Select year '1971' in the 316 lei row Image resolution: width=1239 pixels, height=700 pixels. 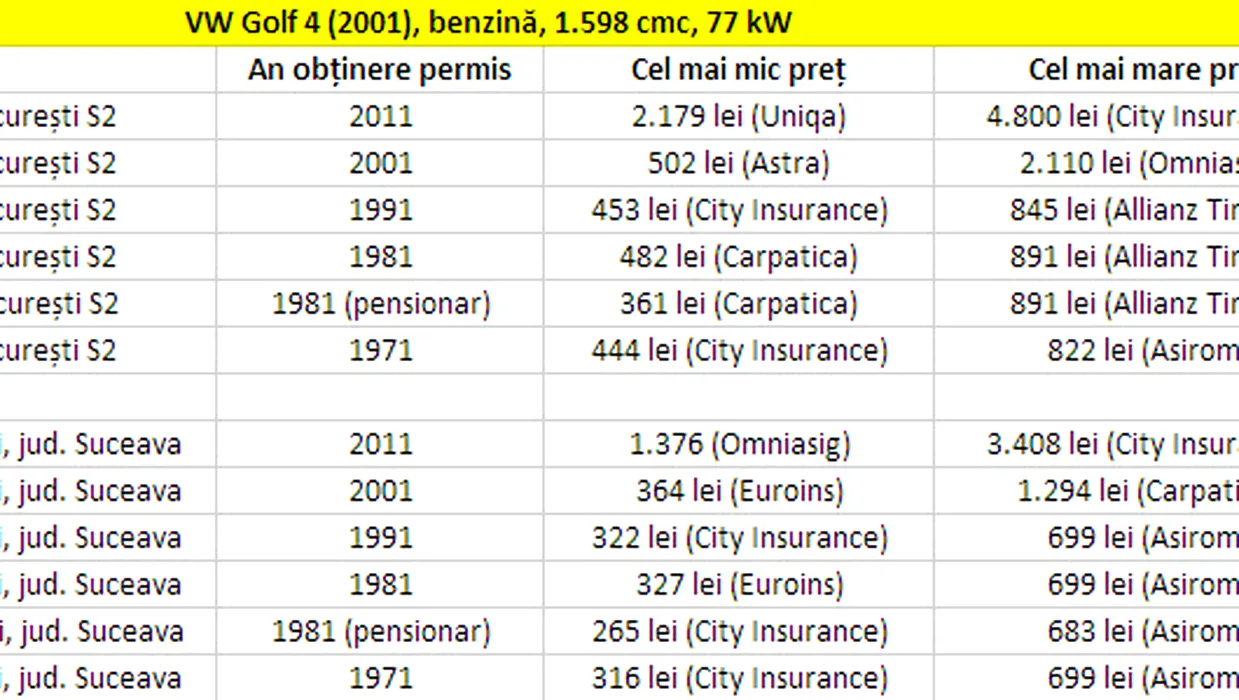380,679
